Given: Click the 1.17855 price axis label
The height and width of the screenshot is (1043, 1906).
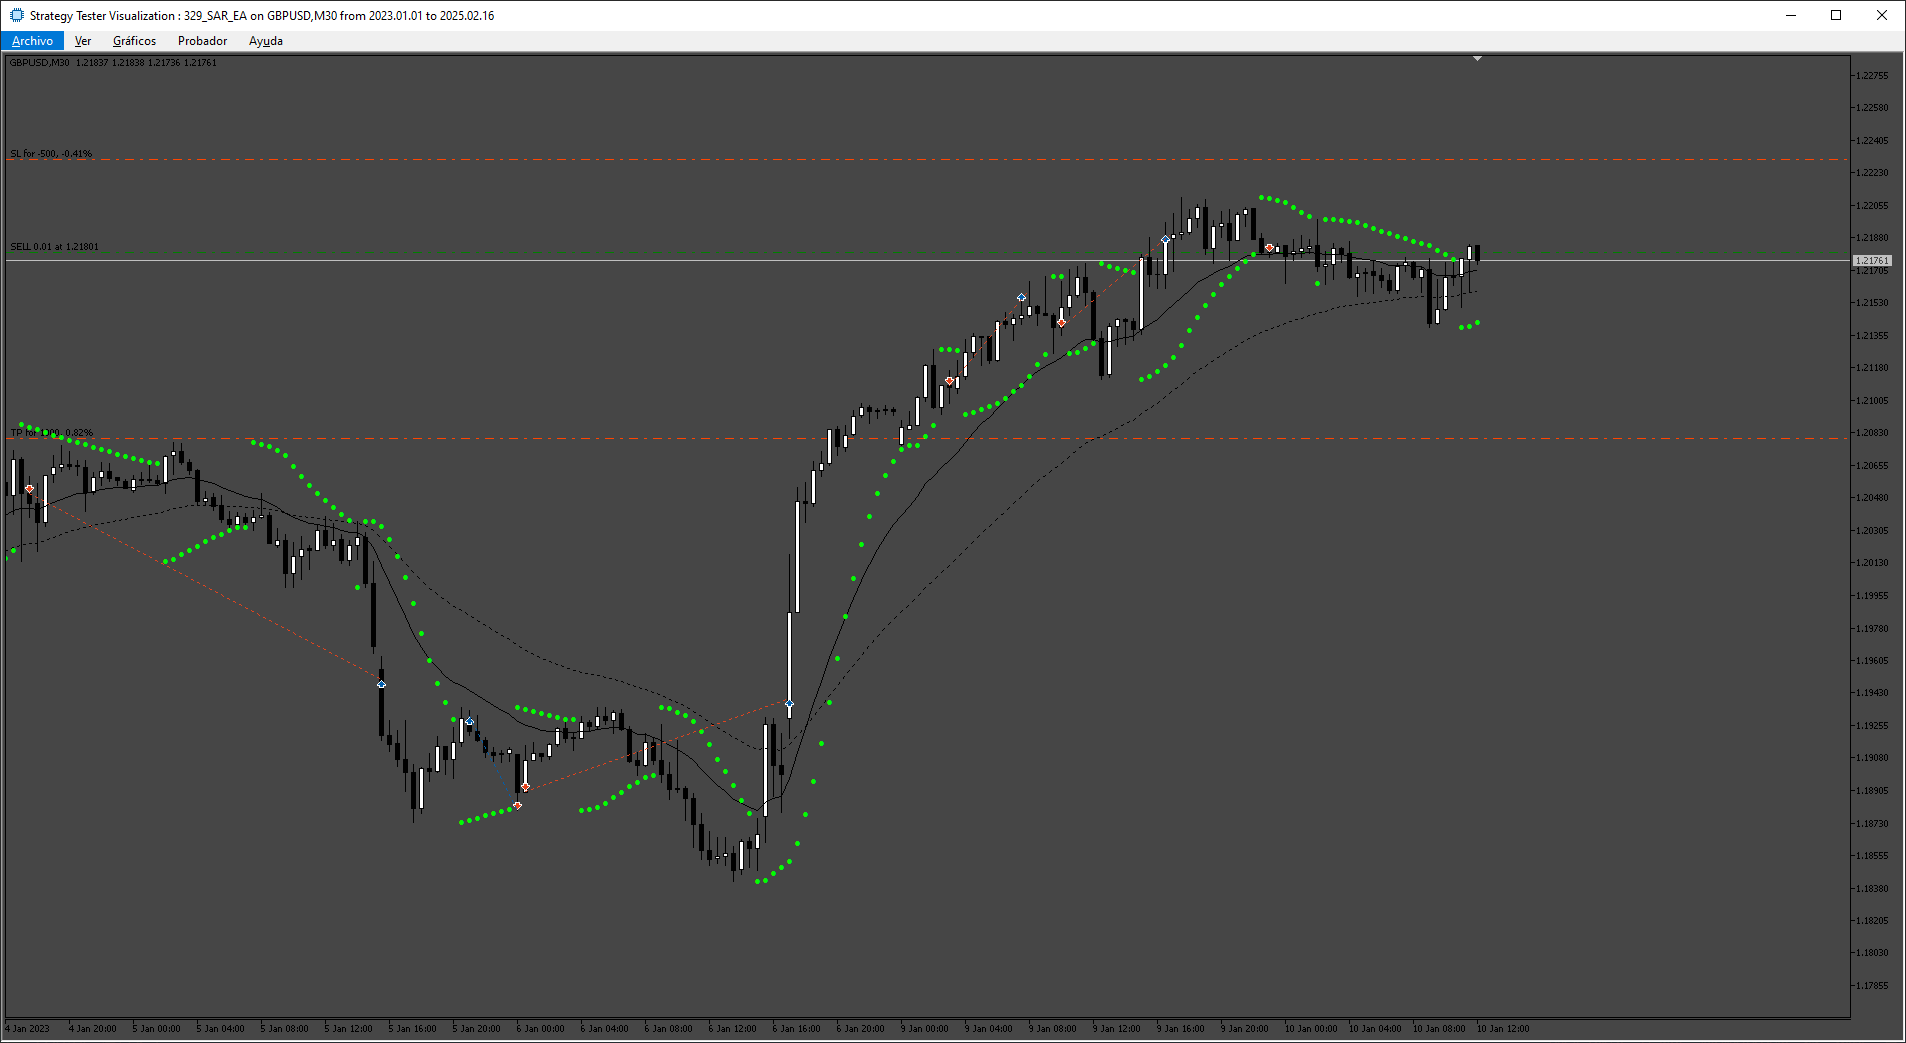Looking at the screenshot, I should (1872, 986).
